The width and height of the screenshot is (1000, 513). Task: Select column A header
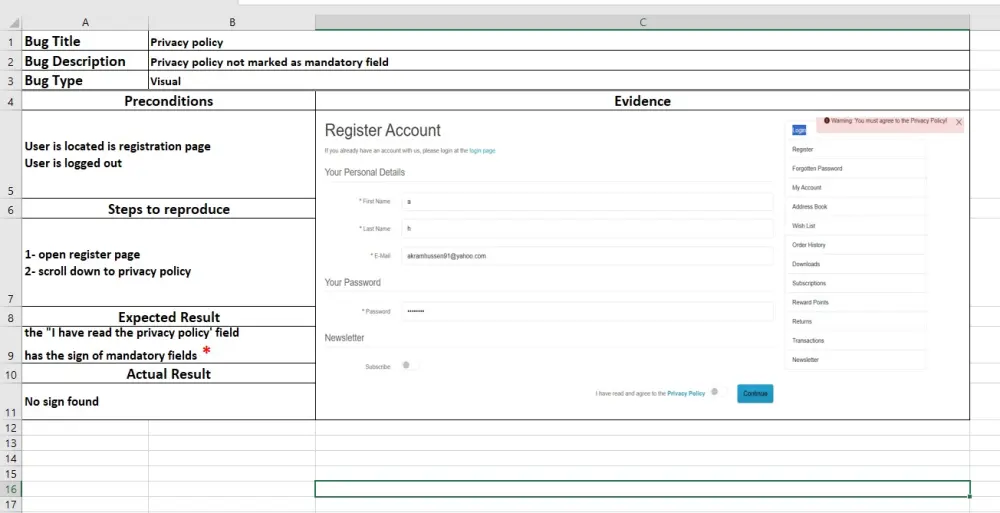pyautogui.click(x=85, y=23)
